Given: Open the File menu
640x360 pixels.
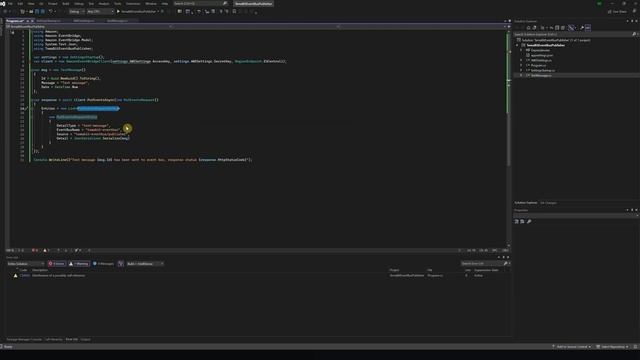Looking at the screenshot, I should 10,3.
